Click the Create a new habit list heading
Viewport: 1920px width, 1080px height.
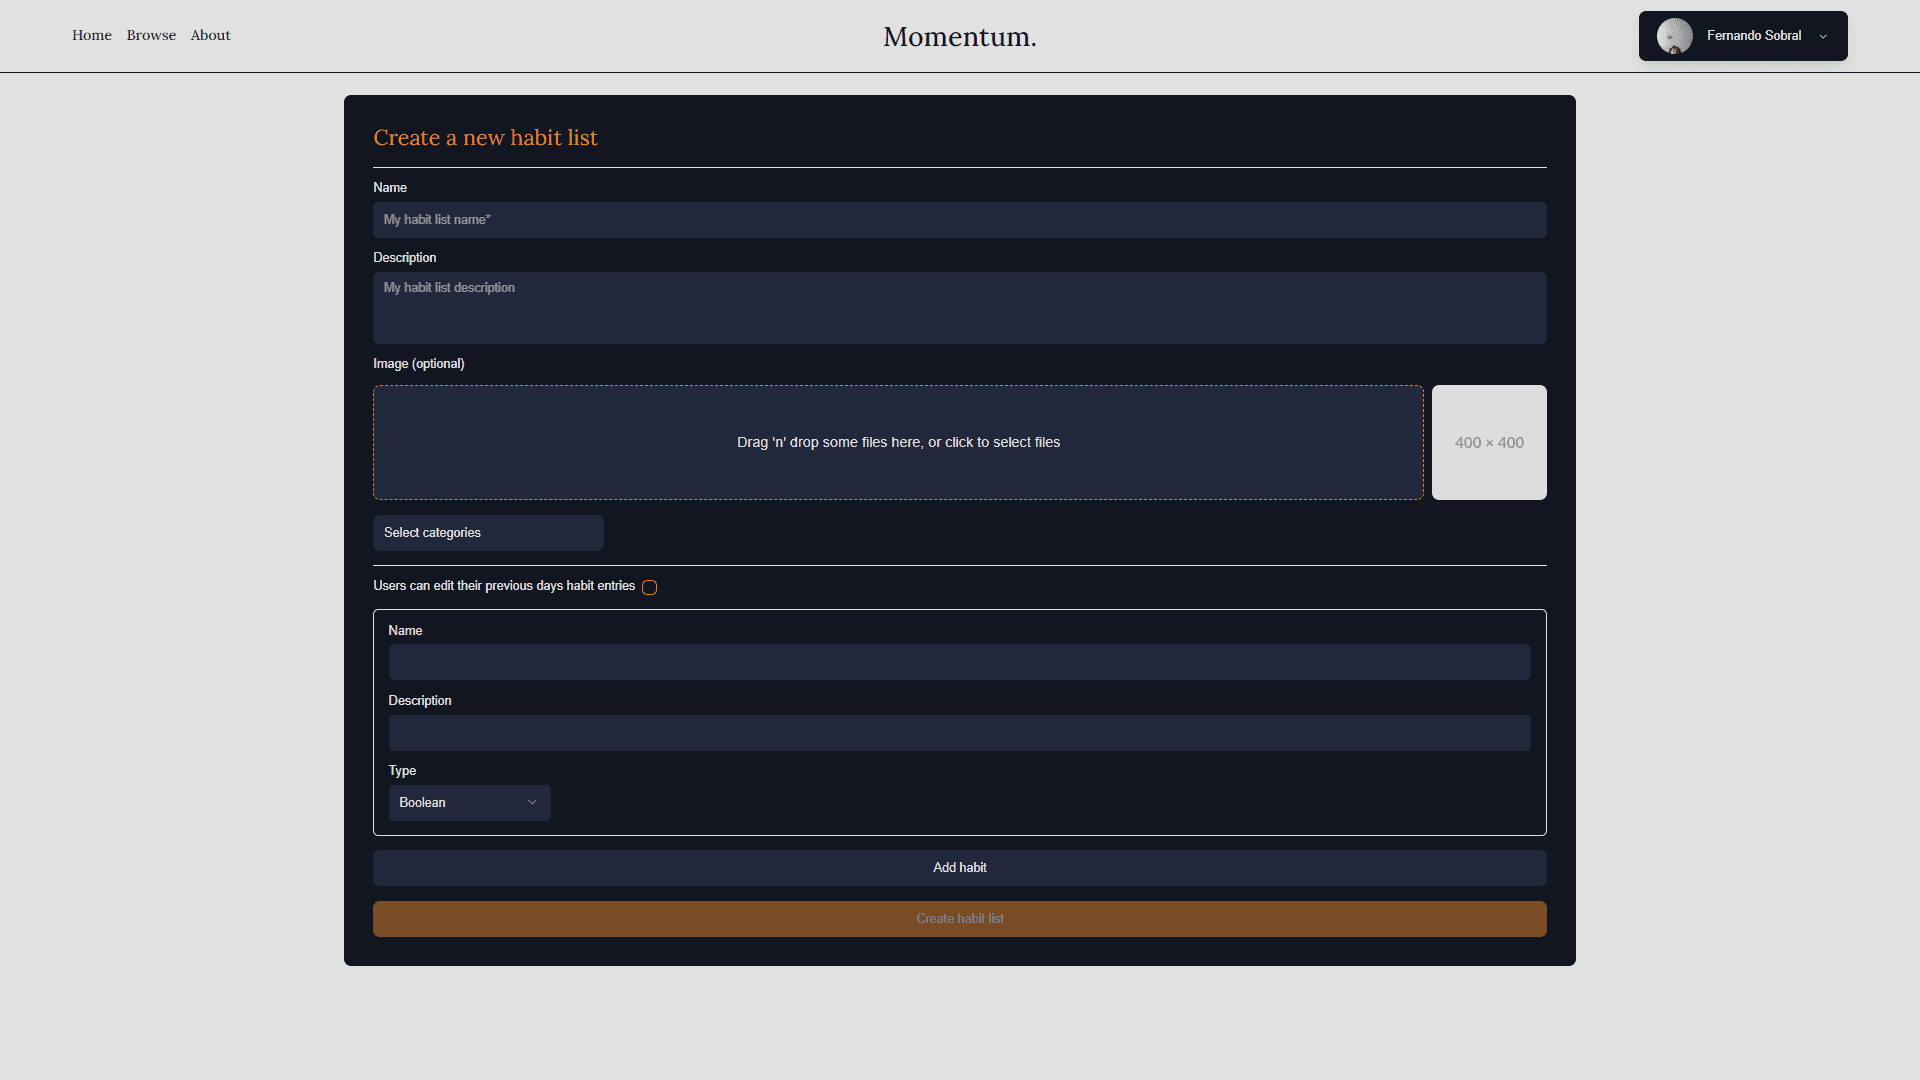(485, 138)
